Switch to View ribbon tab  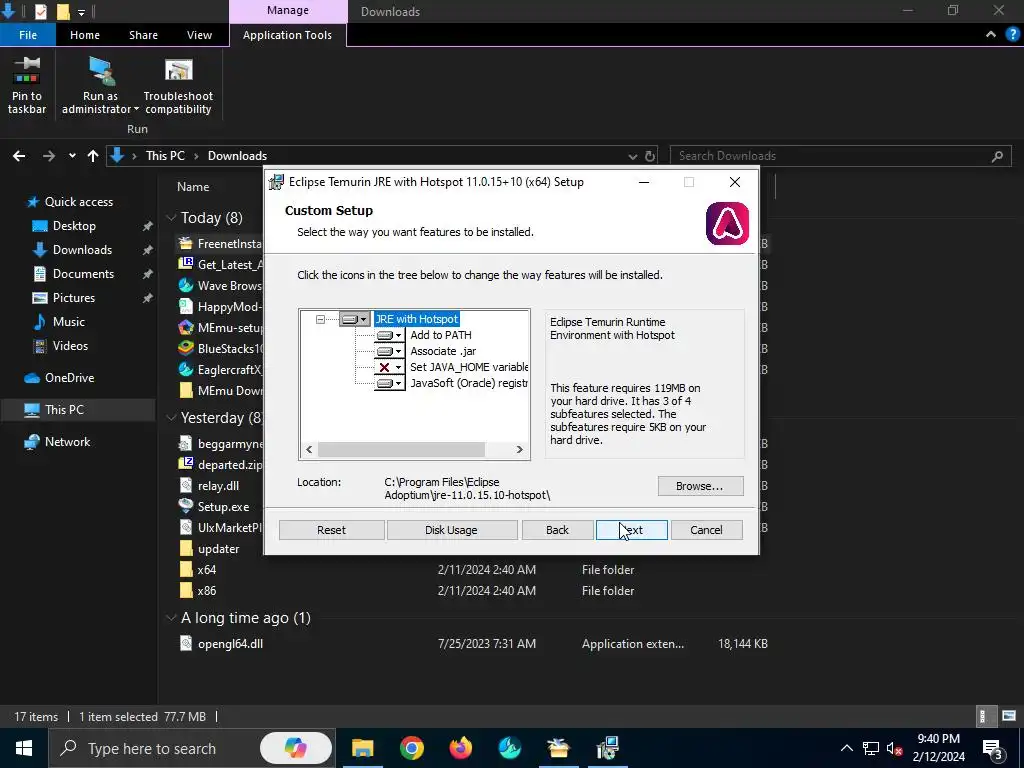tap(199, 35)
